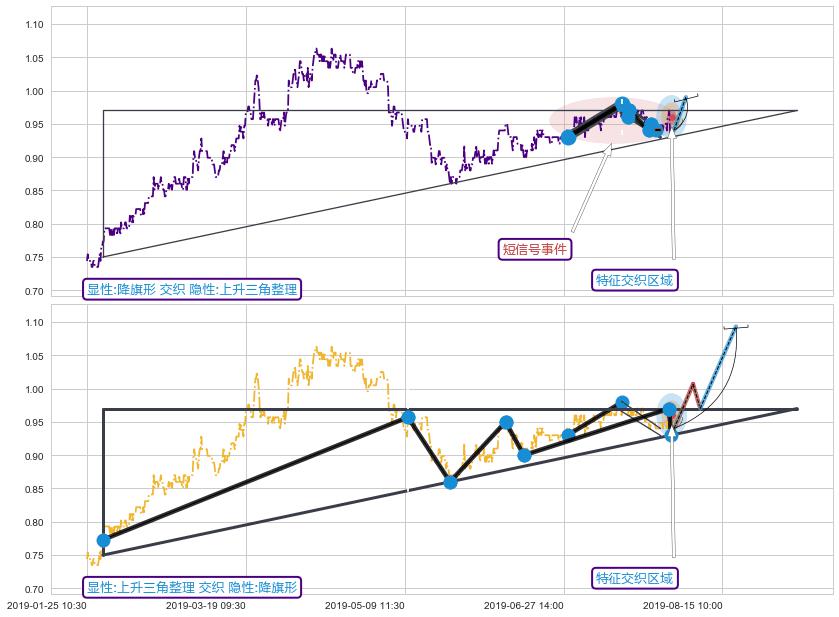Image resolution: width=839 pixels, height=617 pixels.
Task: Click the tip of the blue projection arrow
Action: click(736, 326)
